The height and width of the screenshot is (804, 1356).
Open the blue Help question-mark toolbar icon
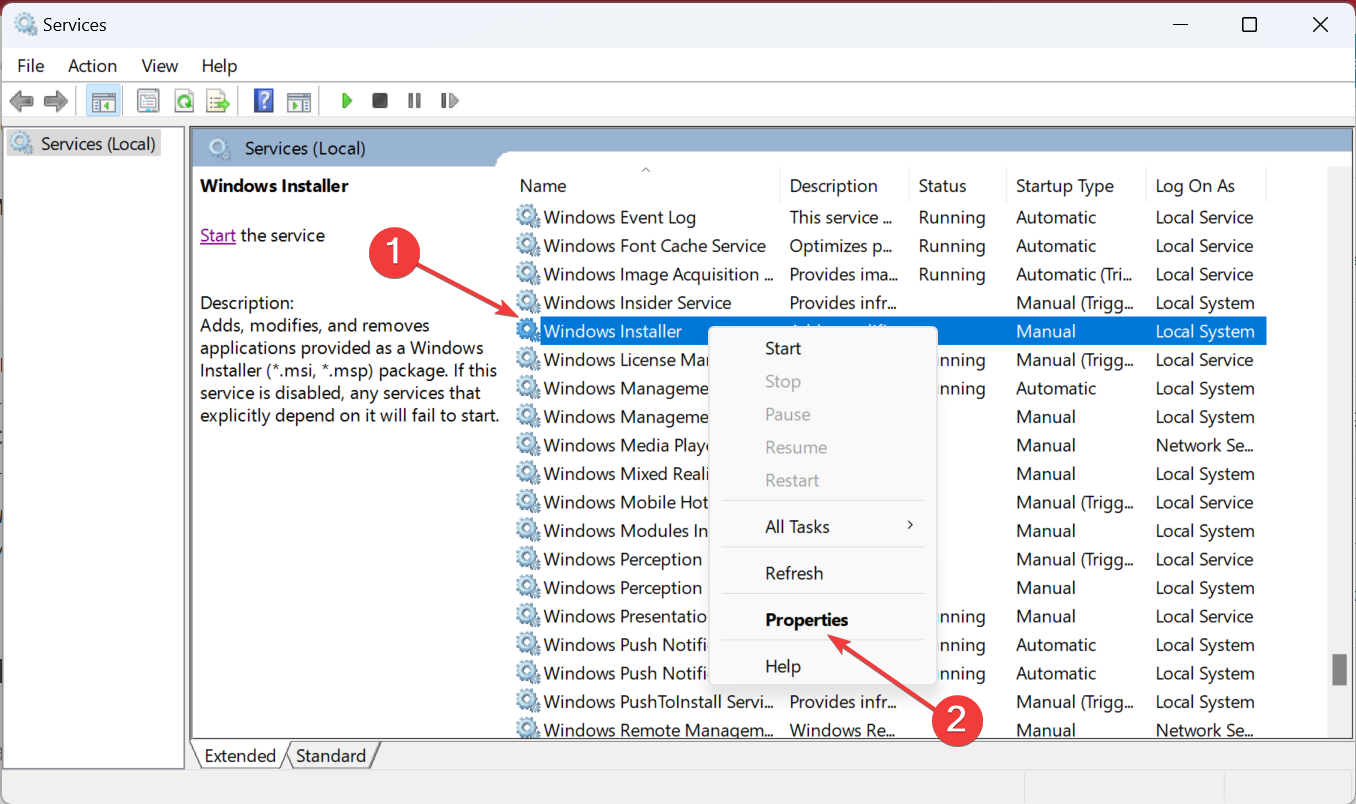pos(264,101)
